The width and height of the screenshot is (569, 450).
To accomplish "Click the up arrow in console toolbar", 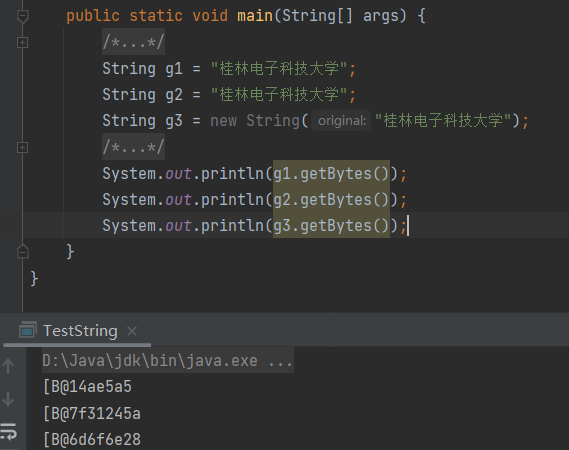I will tap(8, 366).
